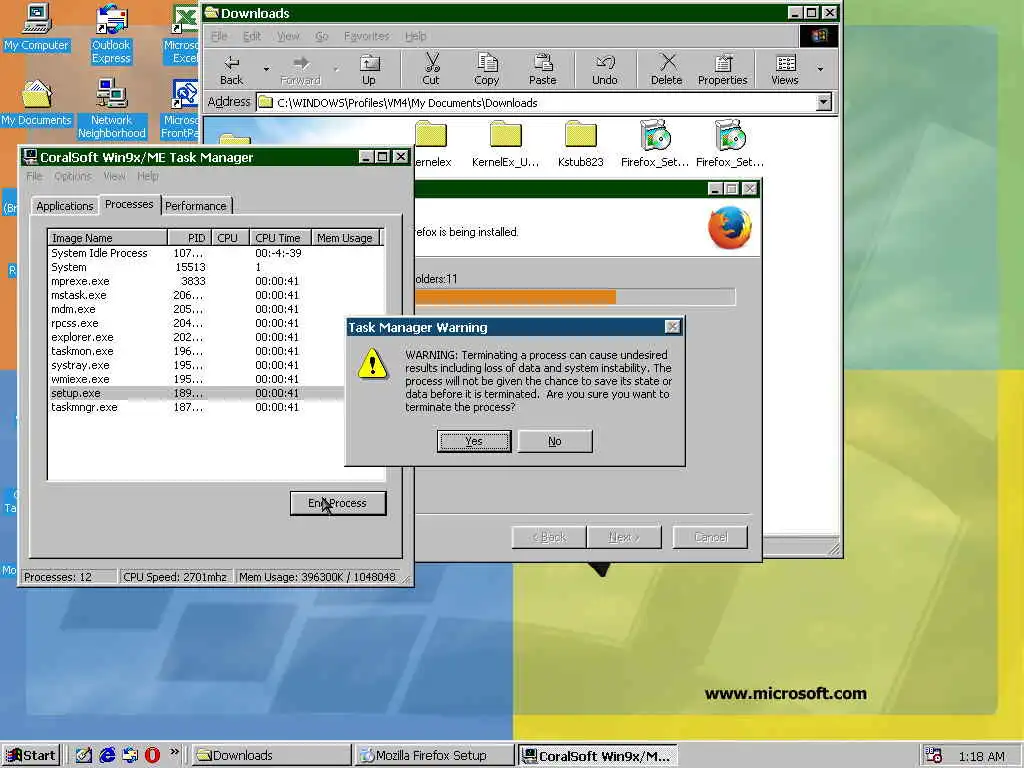Click the Views toolbar icon
The width and height of the screenshot is (1024, 768).
[x=785, y=69]
